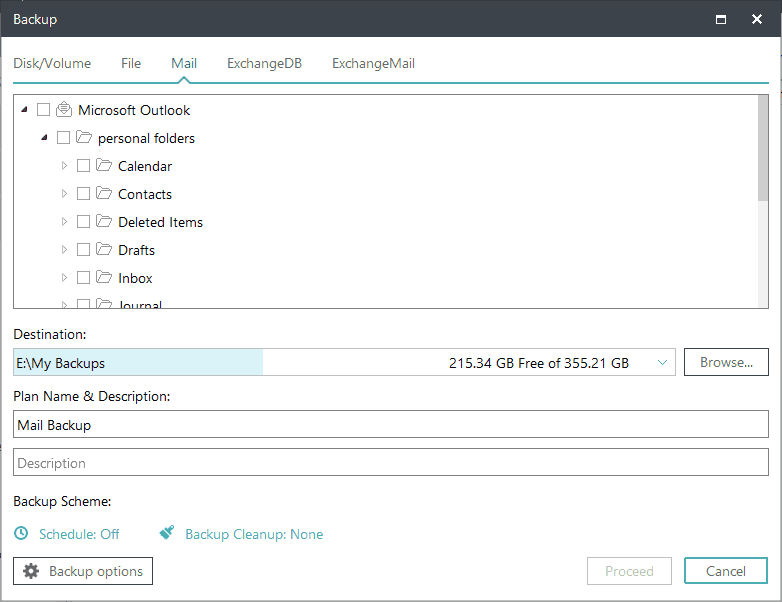Image resolution: width=782 pixels, height=602 pixels.
Task: Collapse the personal folders tree node
Action: pyautogui.click(x=44, y=138)
